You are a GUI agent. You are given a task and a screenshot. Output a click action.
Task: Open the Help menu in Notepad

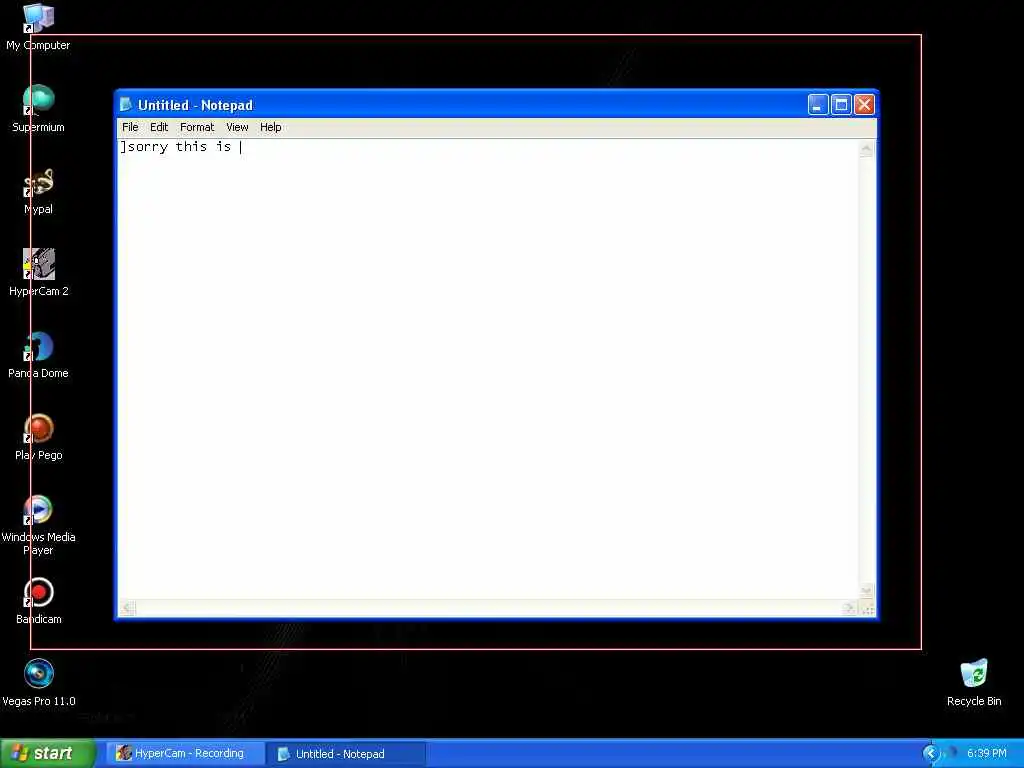(x=270, y=127)
